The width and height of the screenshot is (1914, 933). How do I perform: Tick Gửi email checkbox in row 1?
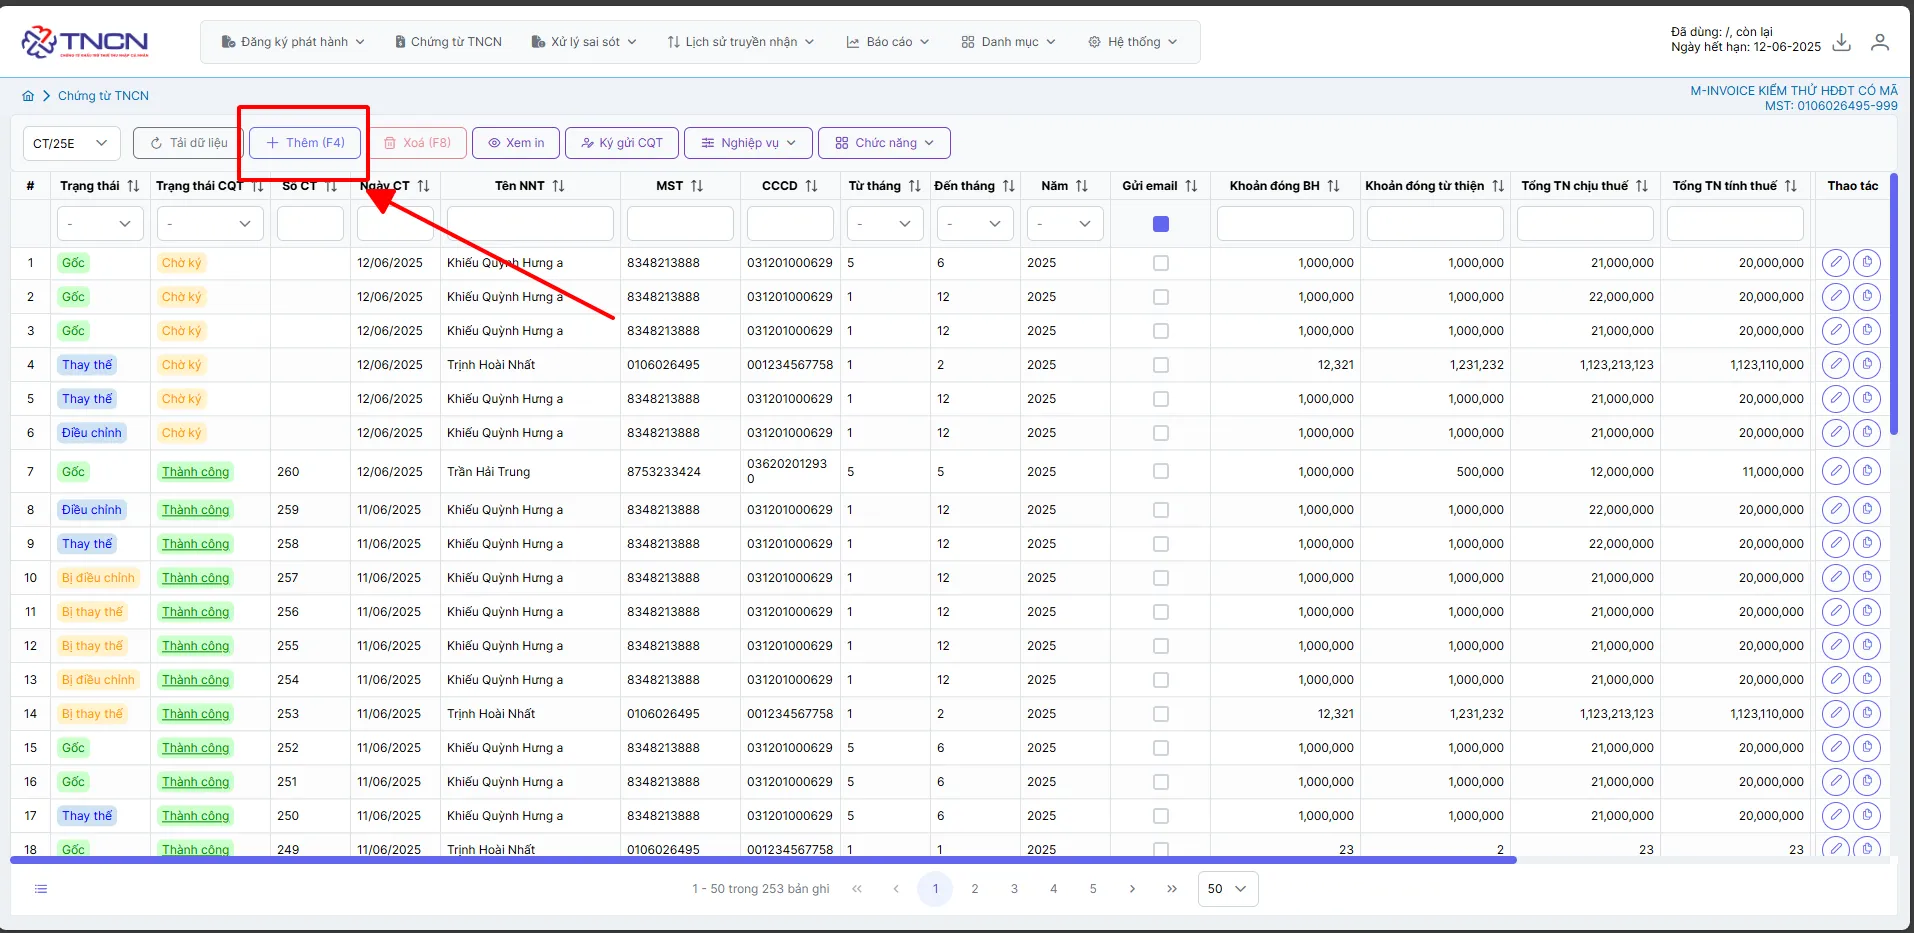click(x=1160, y=263)
